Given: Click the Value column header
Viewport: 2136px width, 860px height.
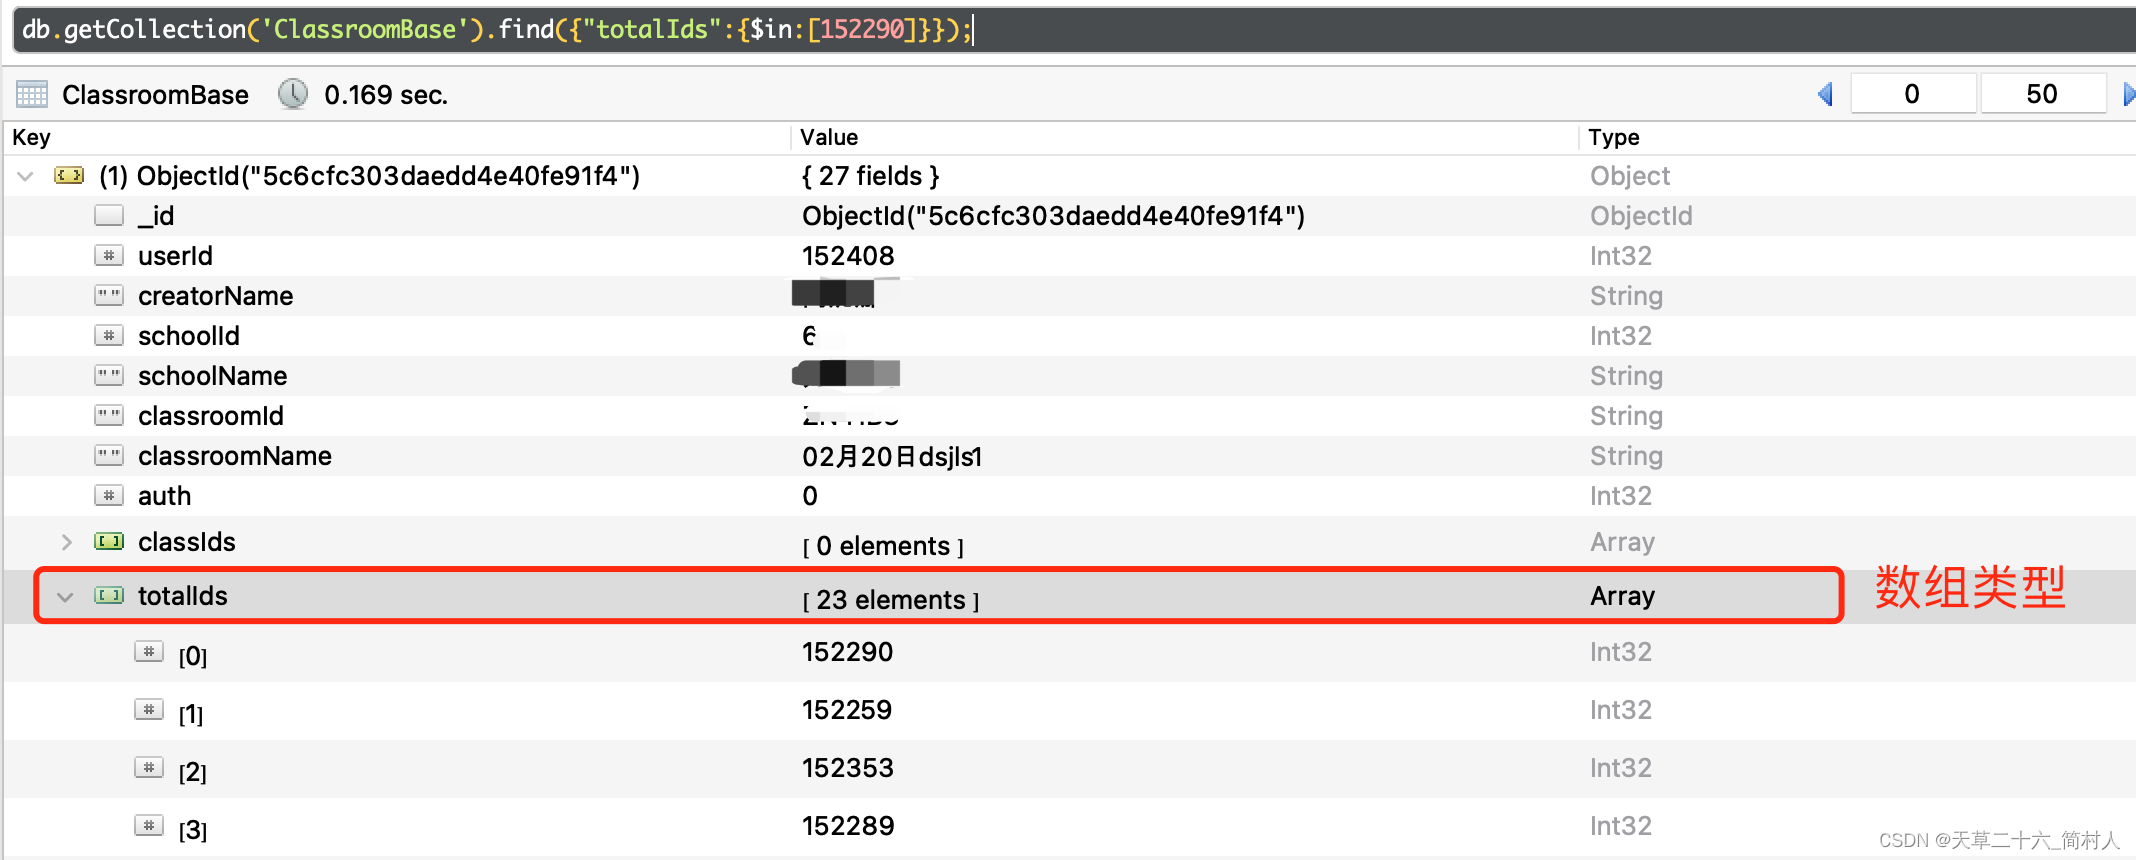Looking at the screenshot, I should tap(829, 137).
